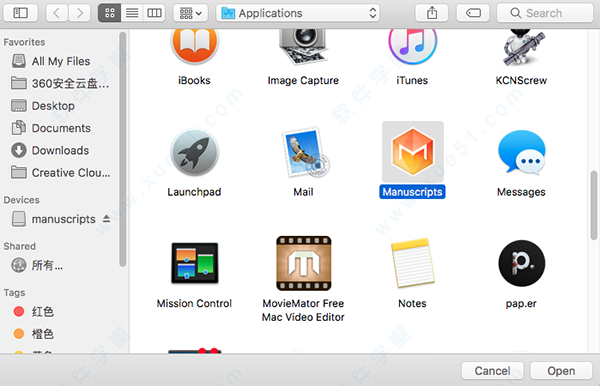Switch to column view mode

click(154, 13)
